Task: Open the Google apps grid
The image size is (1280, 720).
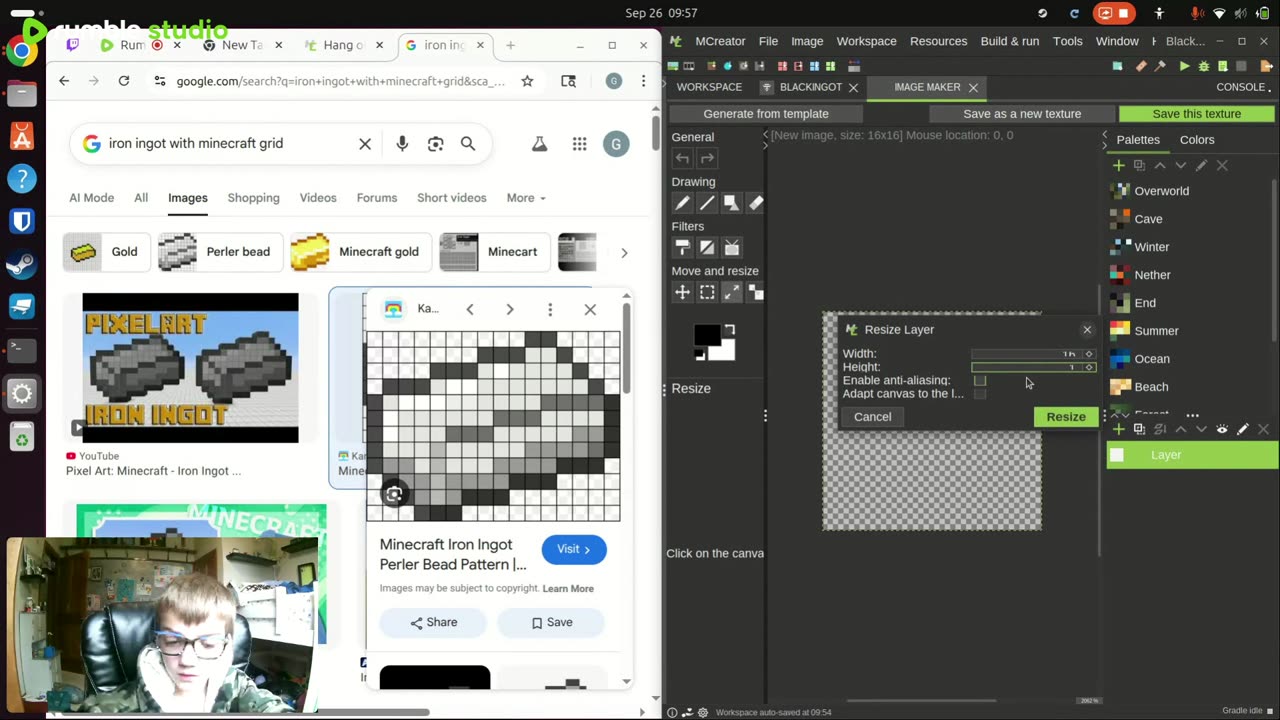Action: tap(579, 144)
